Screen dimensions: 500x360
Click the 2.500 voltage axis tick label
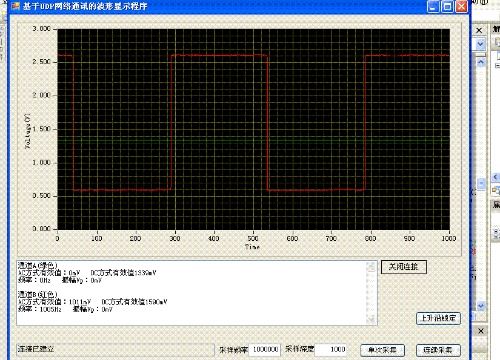click(41, 62)
